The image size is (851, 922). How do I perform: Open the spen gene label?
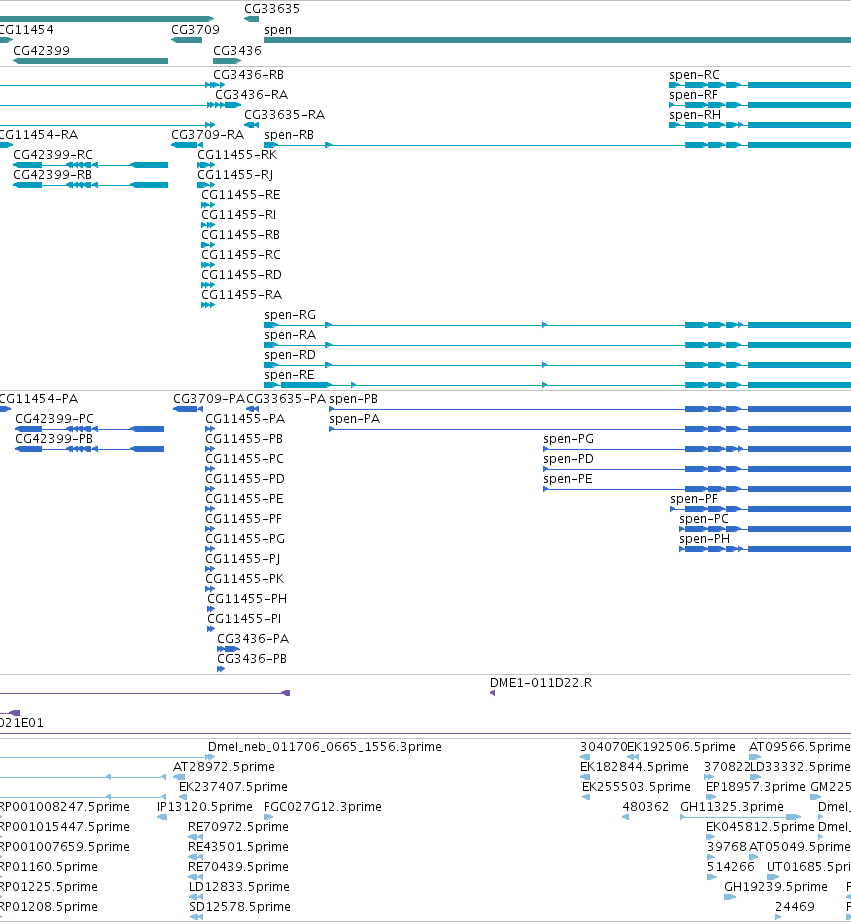click(x=278, y=30)
